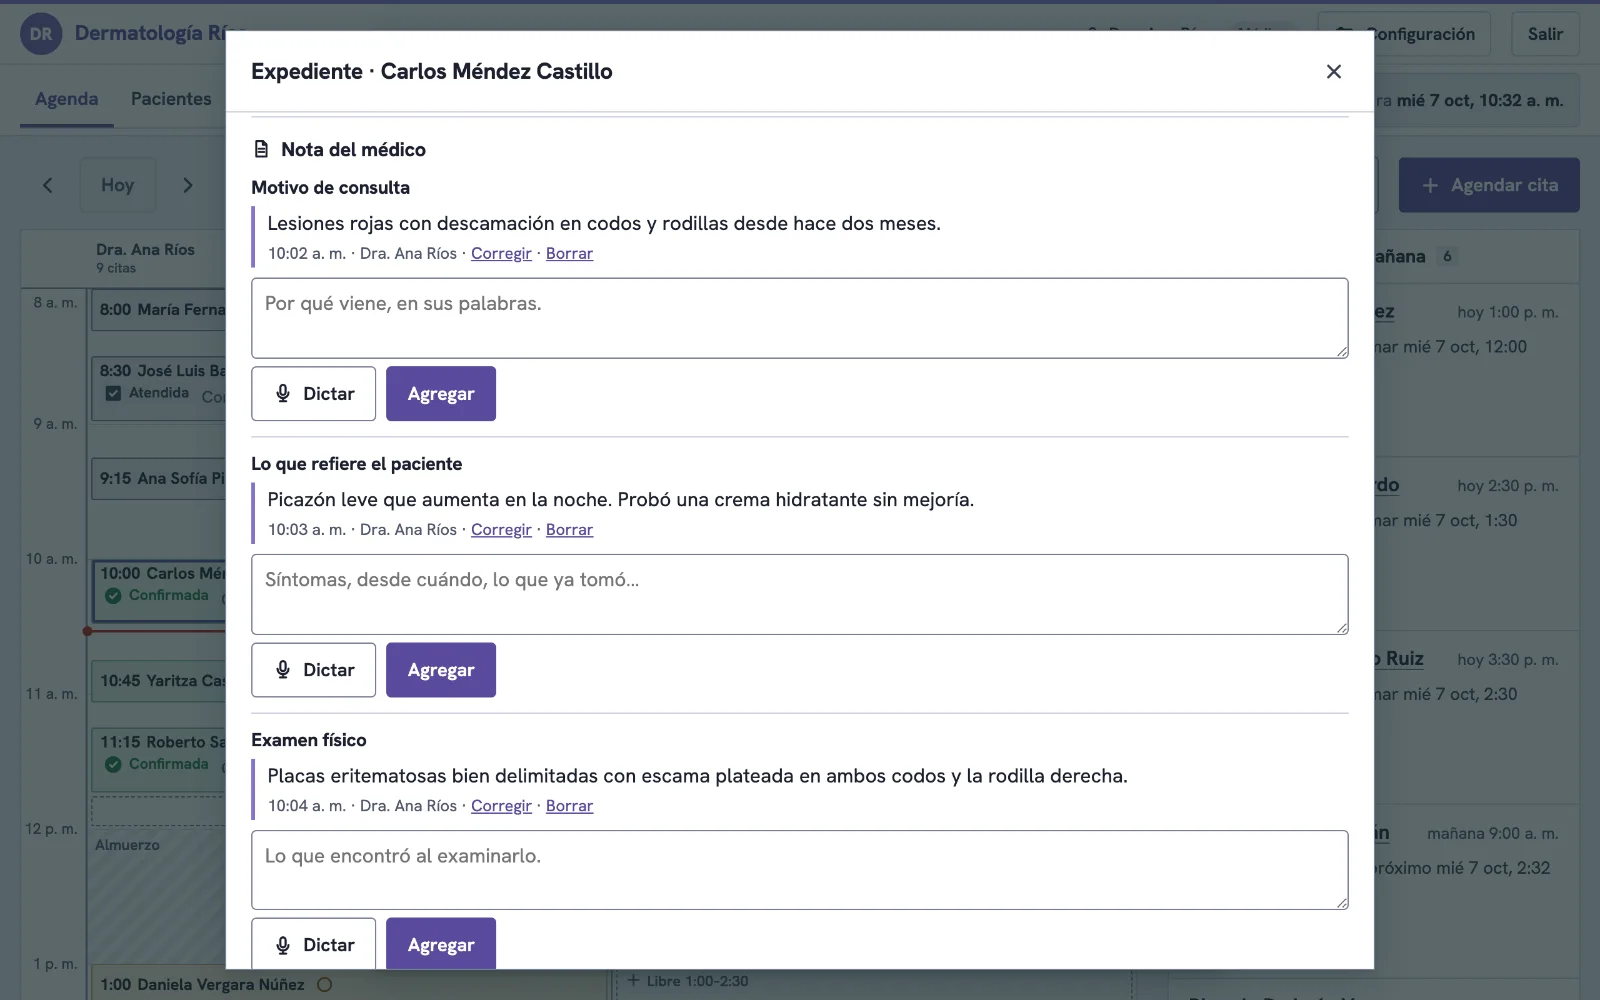Click the Hoy button in the agenda
This screenshot has height=1000, width=1600.
pos(117,185)
